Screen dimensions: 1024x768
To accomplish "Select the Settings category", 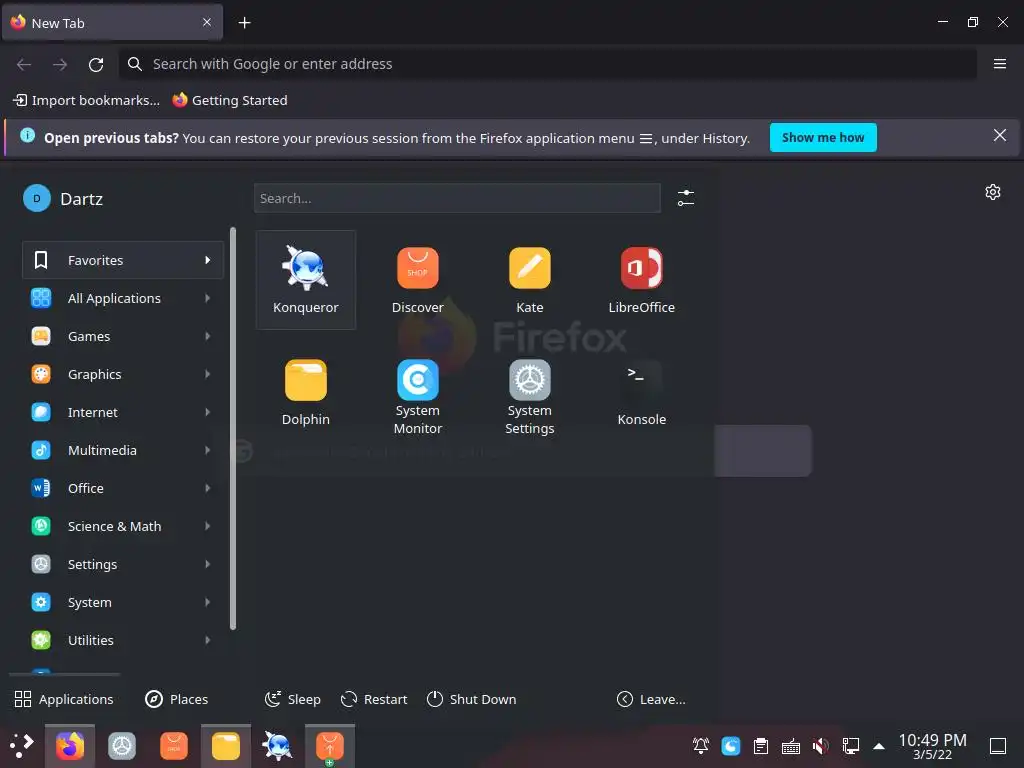I will click(123, 564).
